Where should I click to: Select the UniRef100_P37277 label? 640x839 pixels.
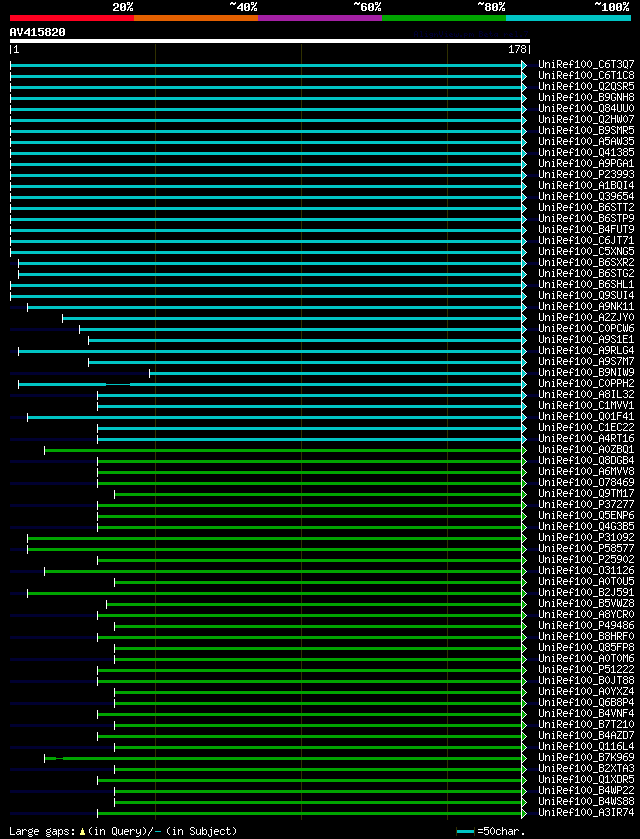(586, 504)
